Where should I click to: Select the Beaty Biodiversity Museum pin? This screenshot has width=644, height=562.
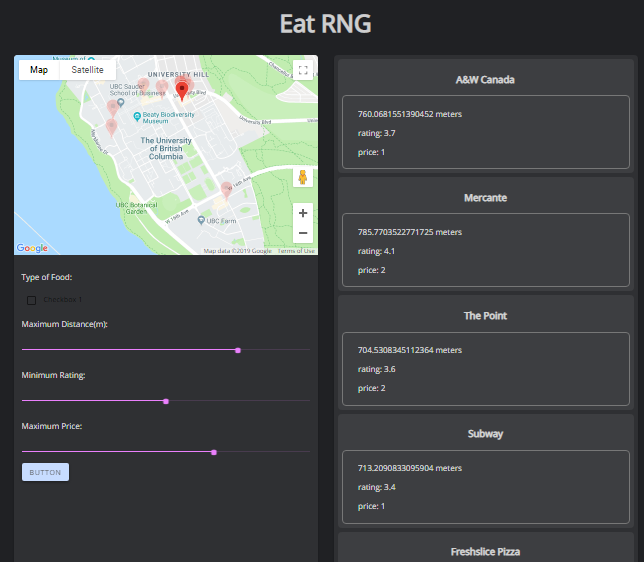[137, 117]
